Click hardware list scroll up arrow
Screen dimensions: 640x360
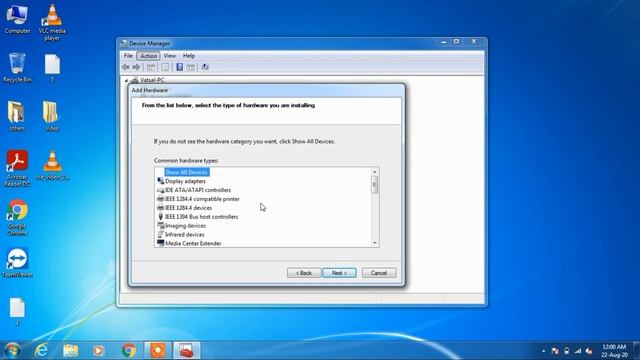coord(375,172)
